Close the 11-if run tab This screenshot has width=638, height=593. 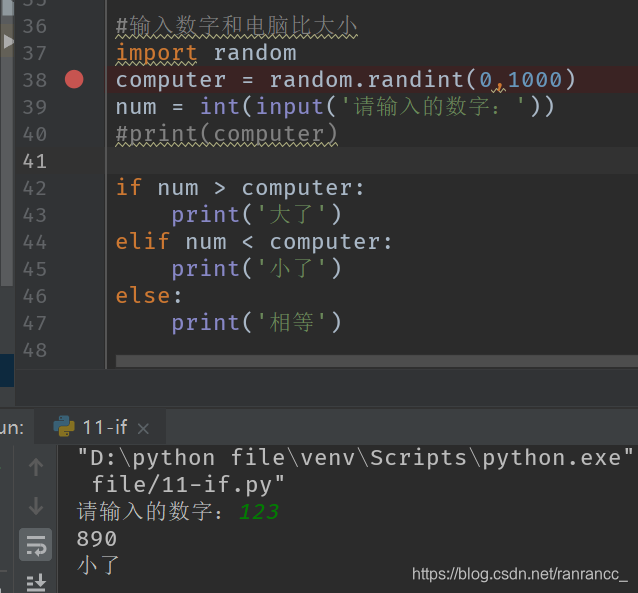(143, 429)
